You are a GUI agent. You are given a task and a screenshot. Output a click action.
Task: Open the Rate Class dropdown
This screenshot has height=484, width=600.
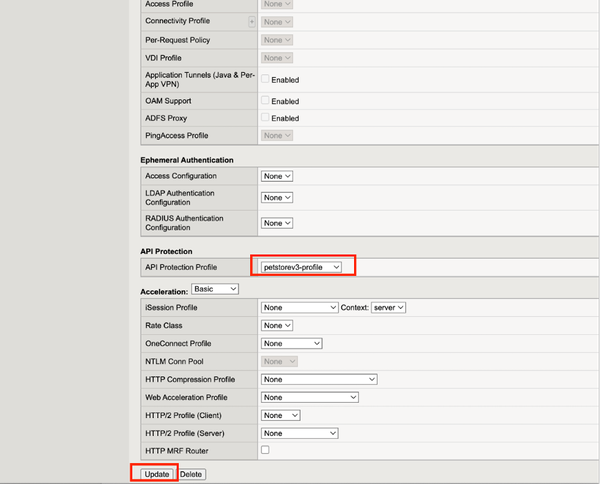click(277, 326)
